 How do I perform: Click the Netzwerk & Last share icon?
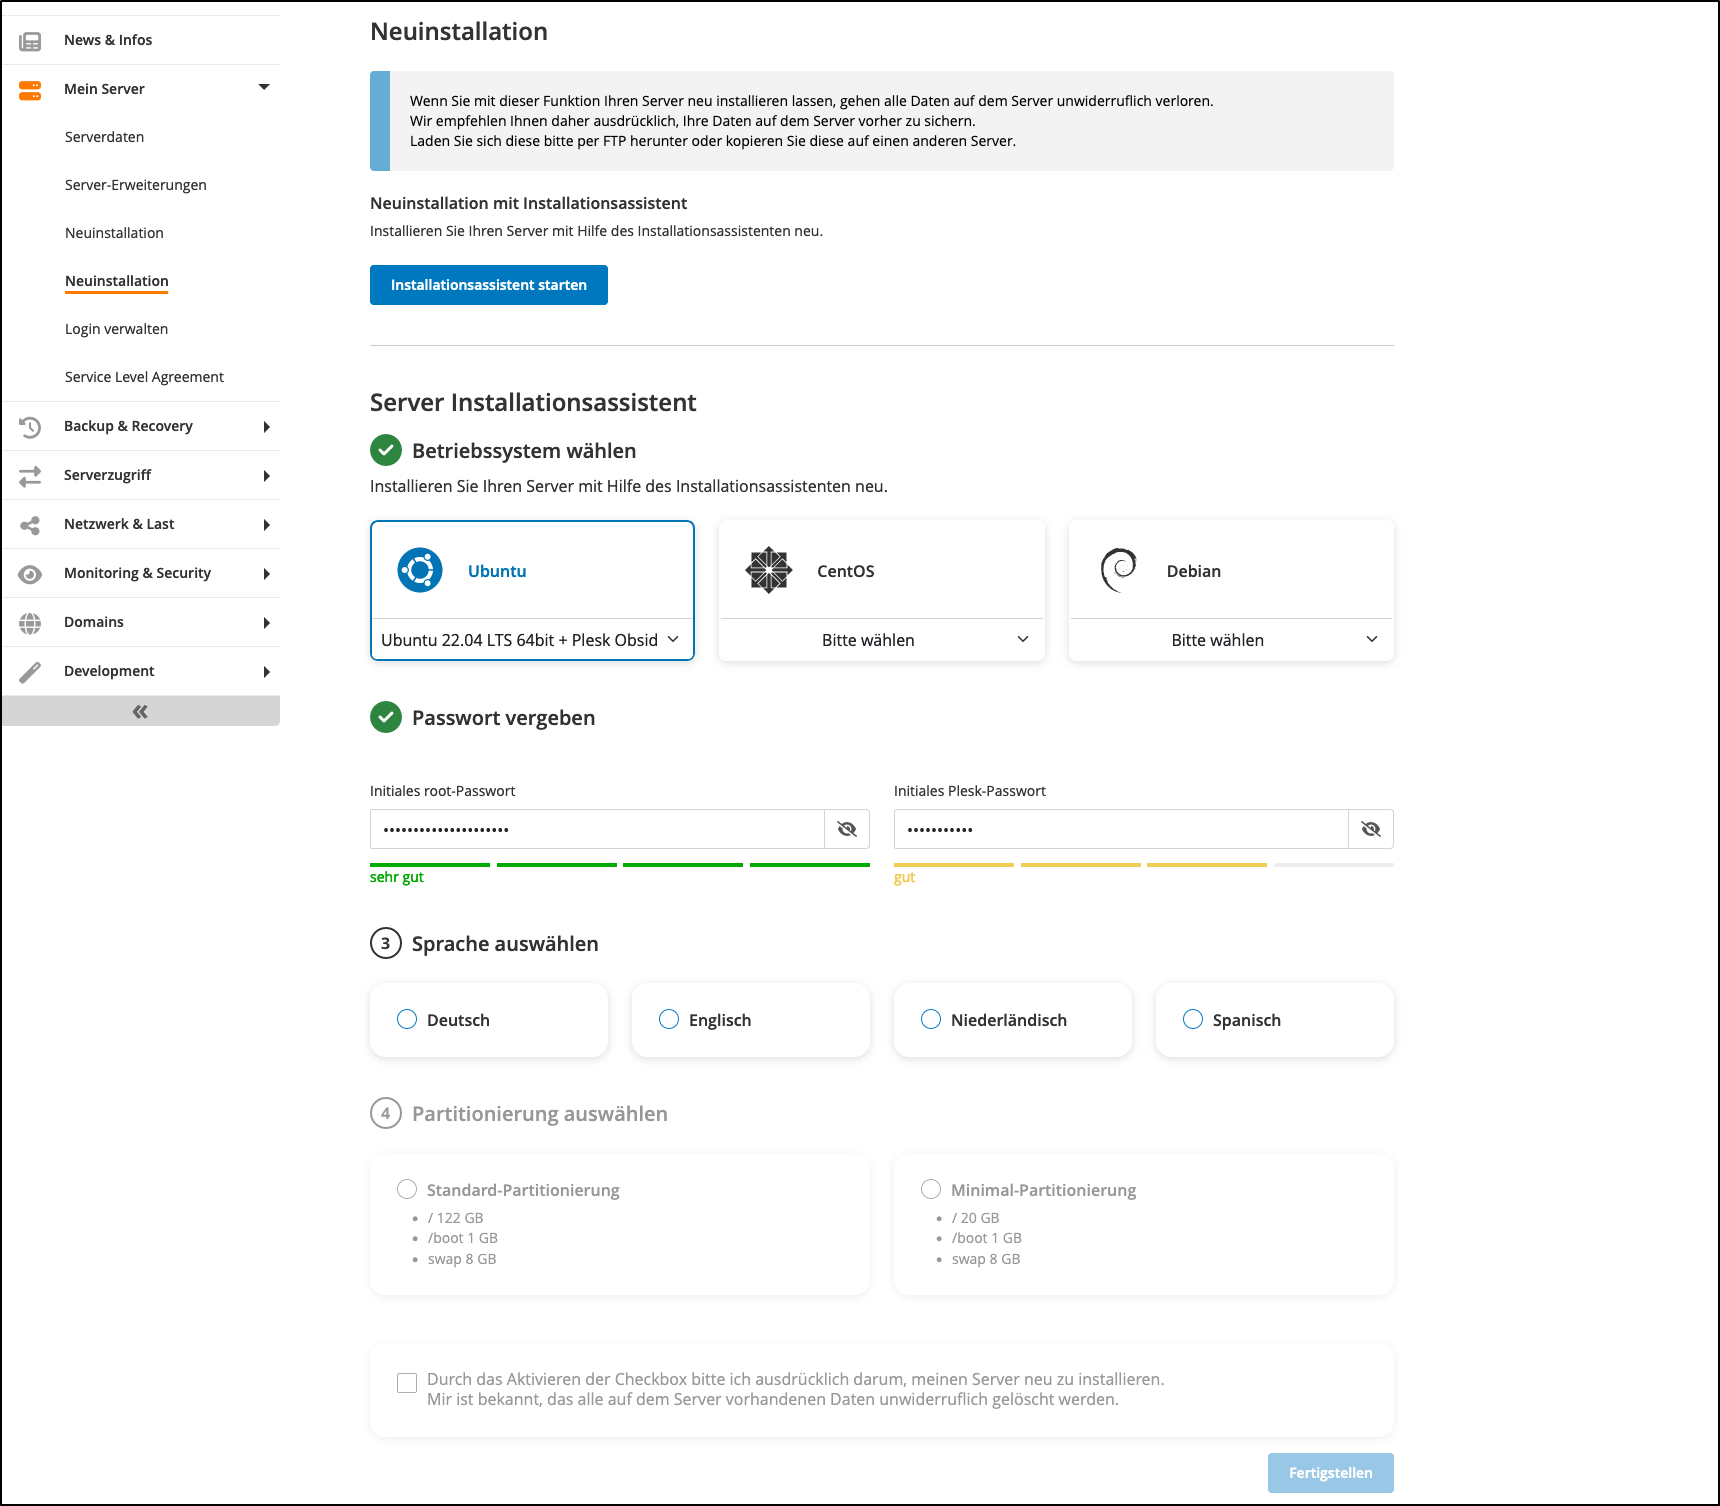30,525
